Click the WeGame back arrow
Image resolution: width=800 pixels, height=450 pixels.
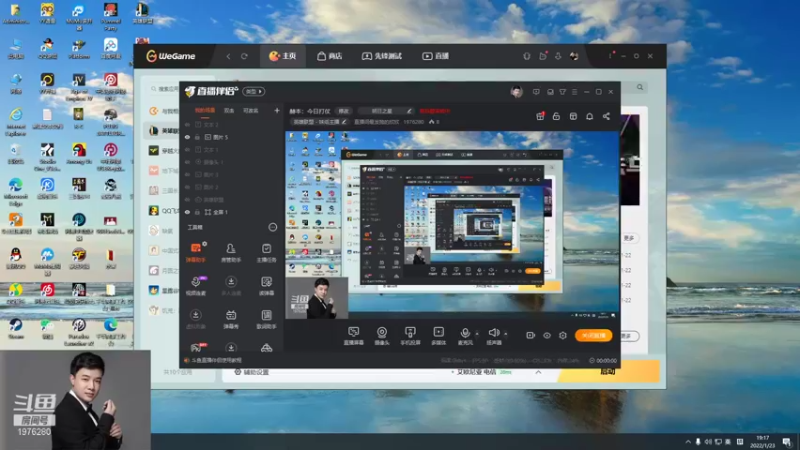coord(228,56)
